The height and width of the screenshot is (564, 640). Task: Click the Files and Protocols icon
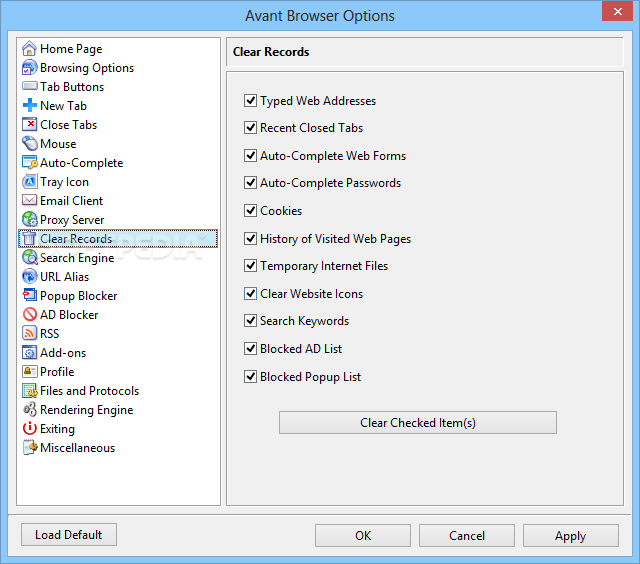[x=29, y=391]
